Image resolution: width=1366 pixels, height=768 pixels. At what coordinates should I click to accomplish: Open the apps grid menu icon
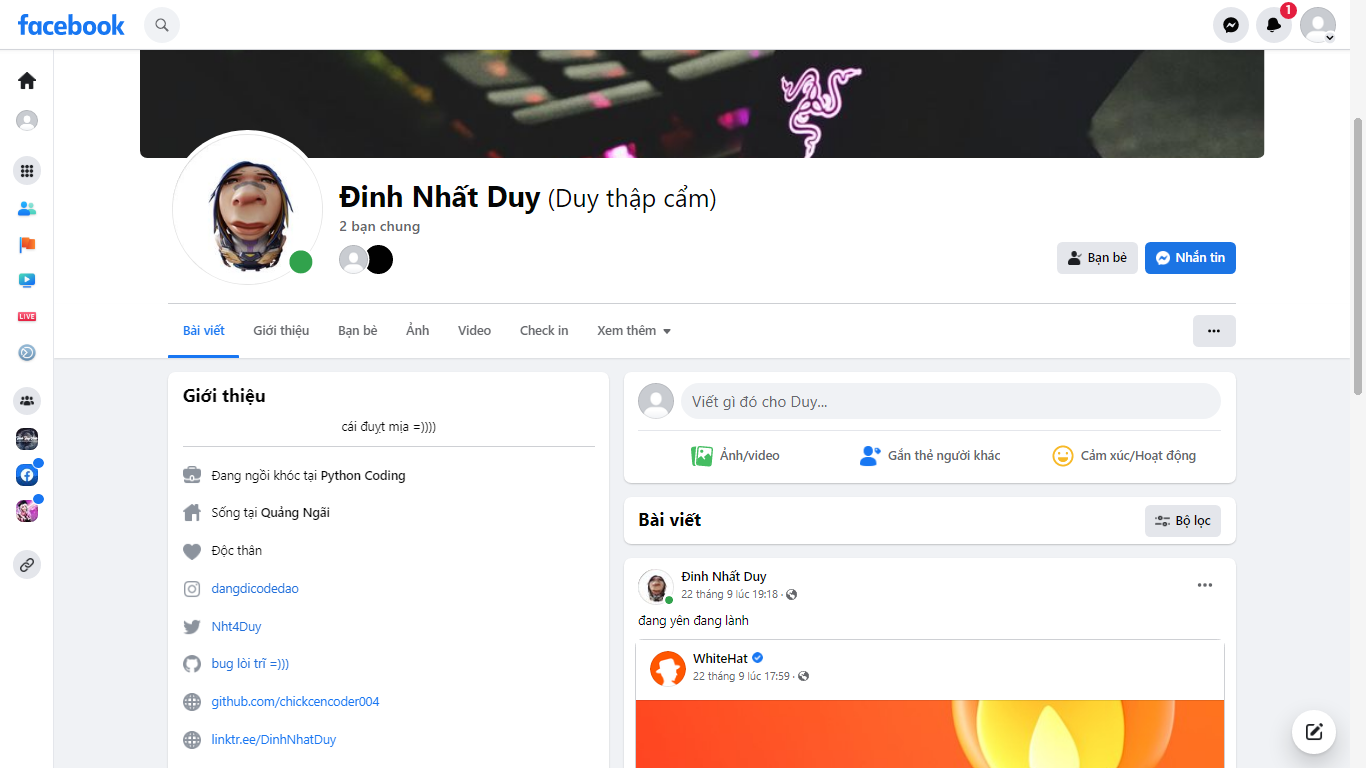pyautogui.click(x=27, y=171)
